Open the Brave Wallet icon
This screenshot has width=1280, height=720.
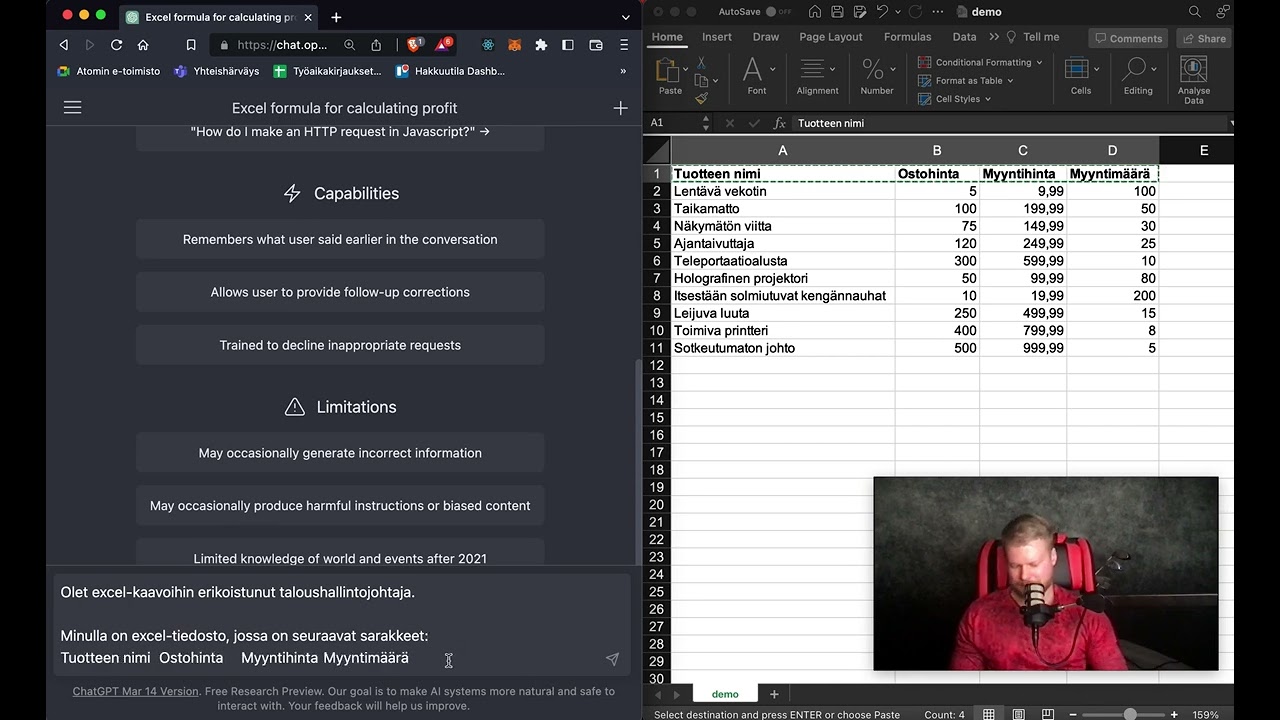pos(596,45)
